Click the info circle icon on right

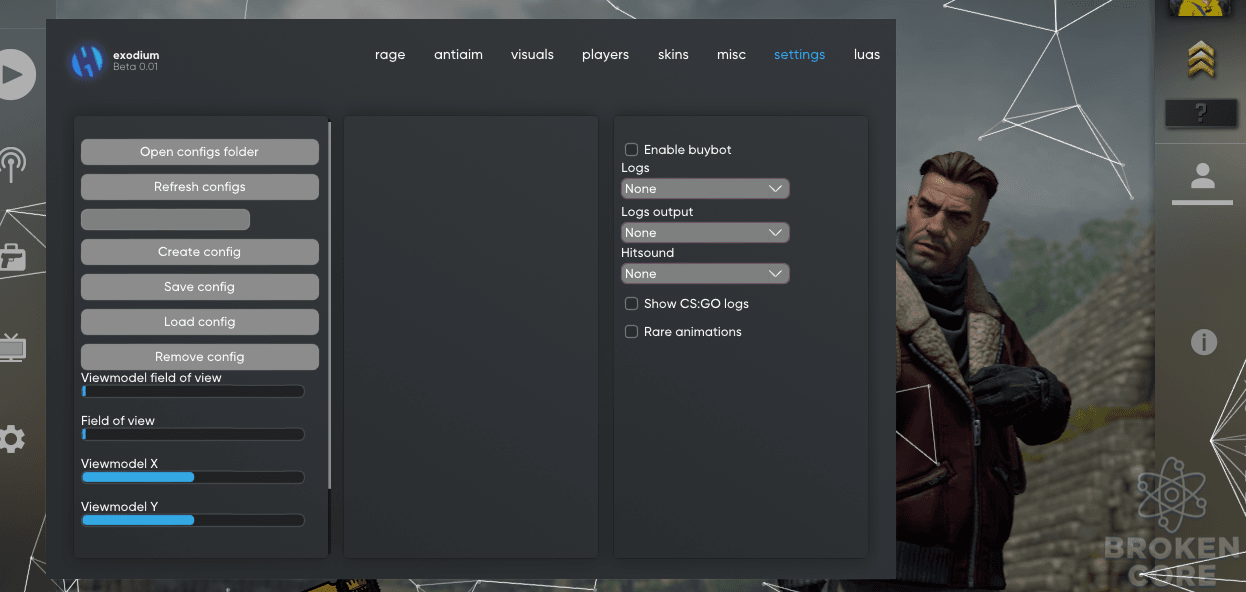click(1204, 343)
